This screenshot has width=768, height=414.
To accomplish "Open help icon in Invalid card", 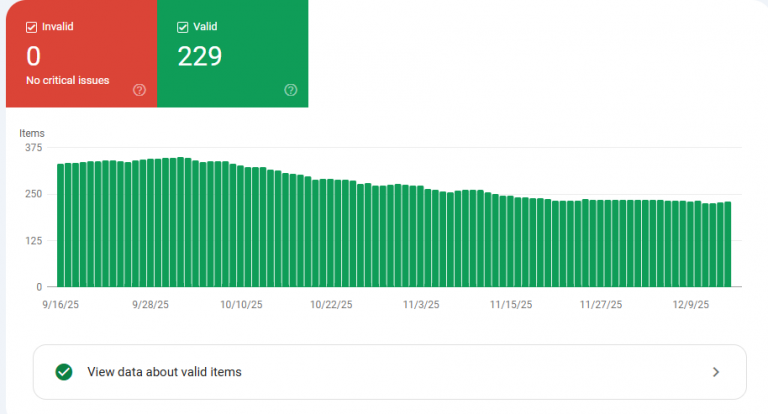I will pyautogui.click(x=139, y=90).
